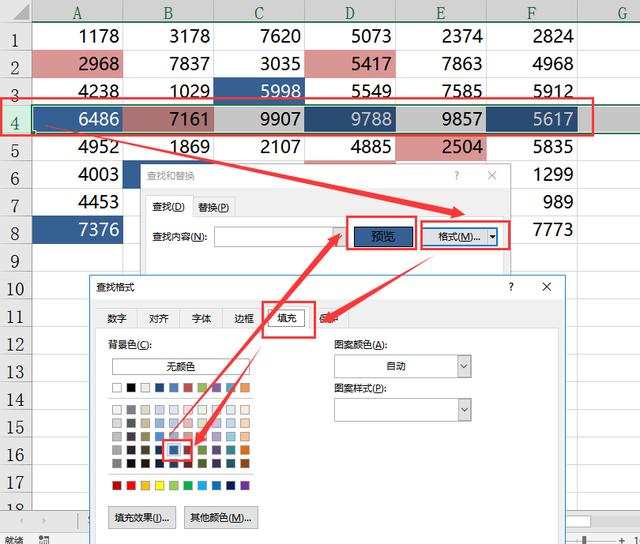The width and height of the screenshot is (640, 544).
Task: Open 其他颜色(M)... color picker
Action: pos(221,518)
